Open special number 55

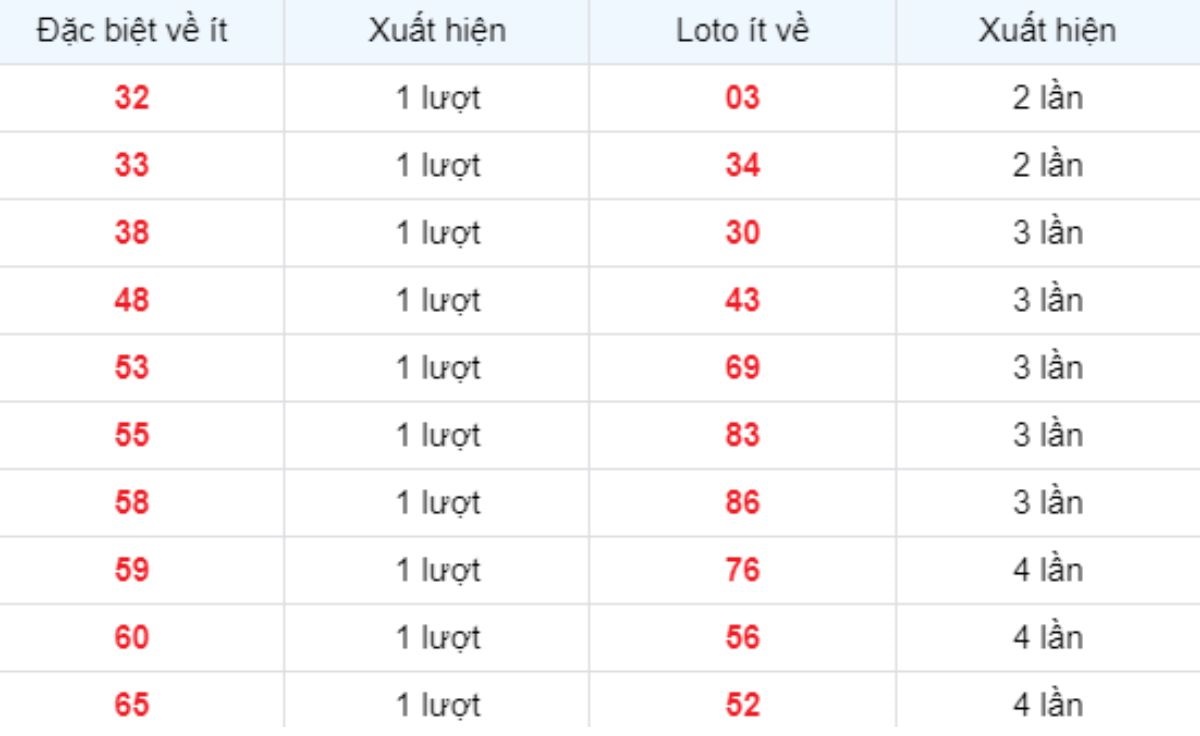tap(132, 435)
